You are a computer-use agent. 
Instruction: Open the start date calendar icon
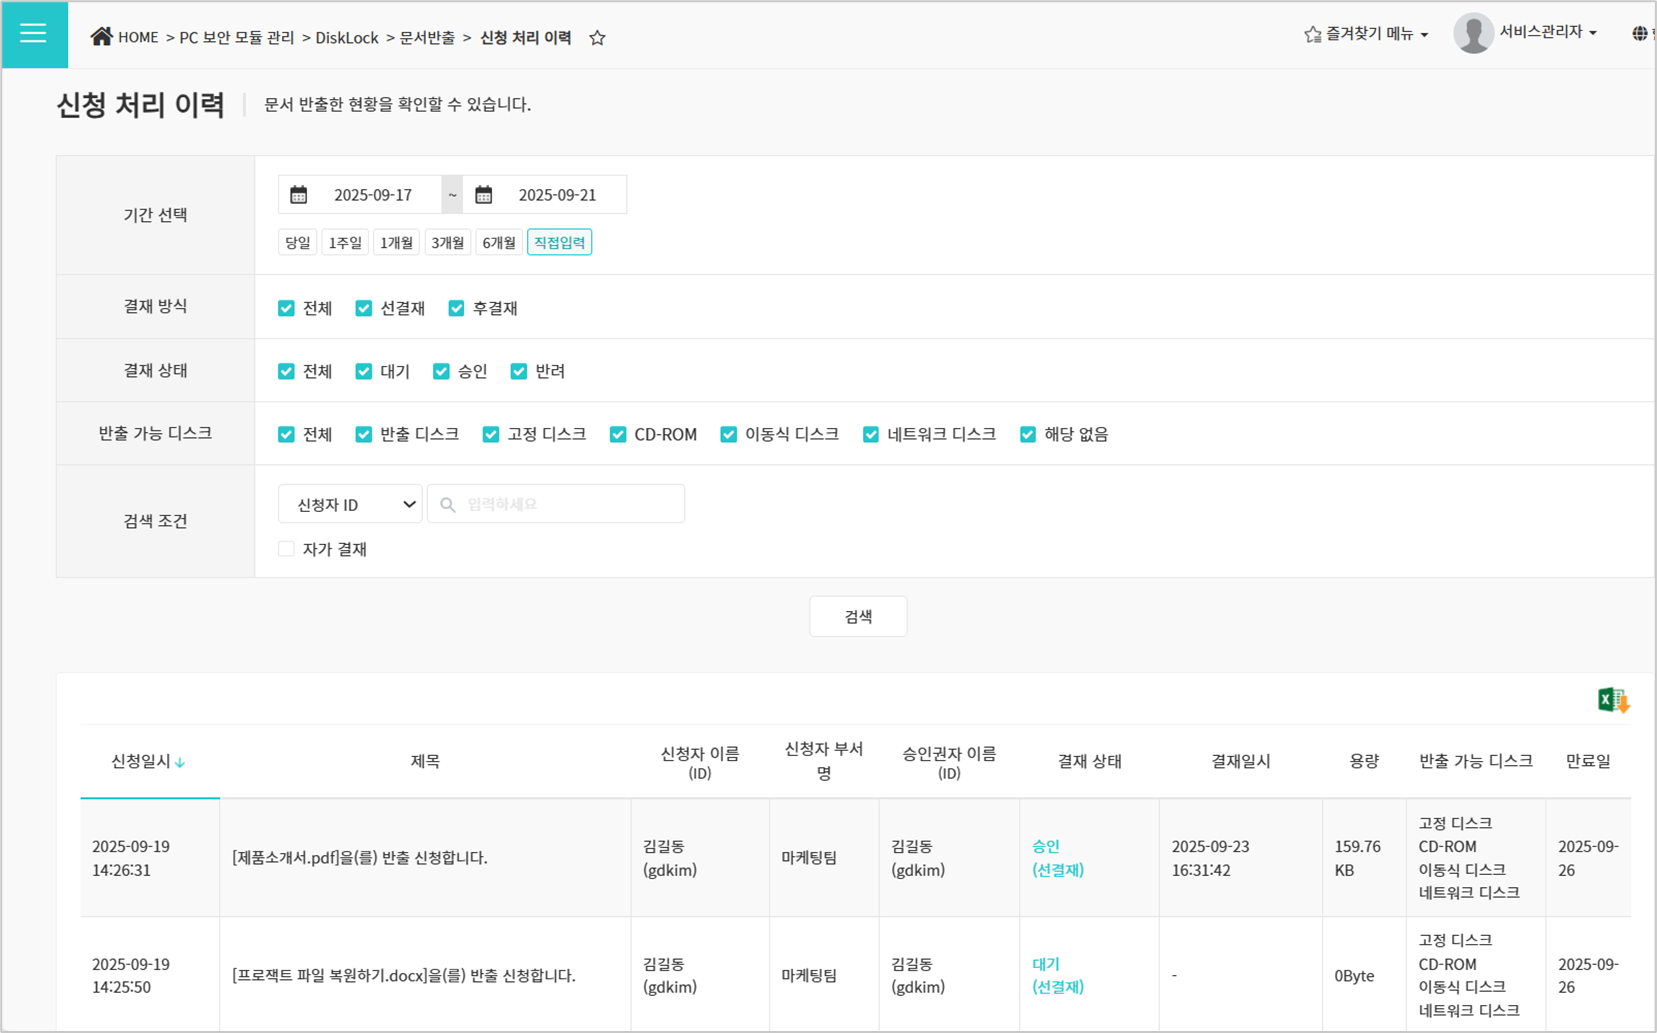tap(299, 195)
